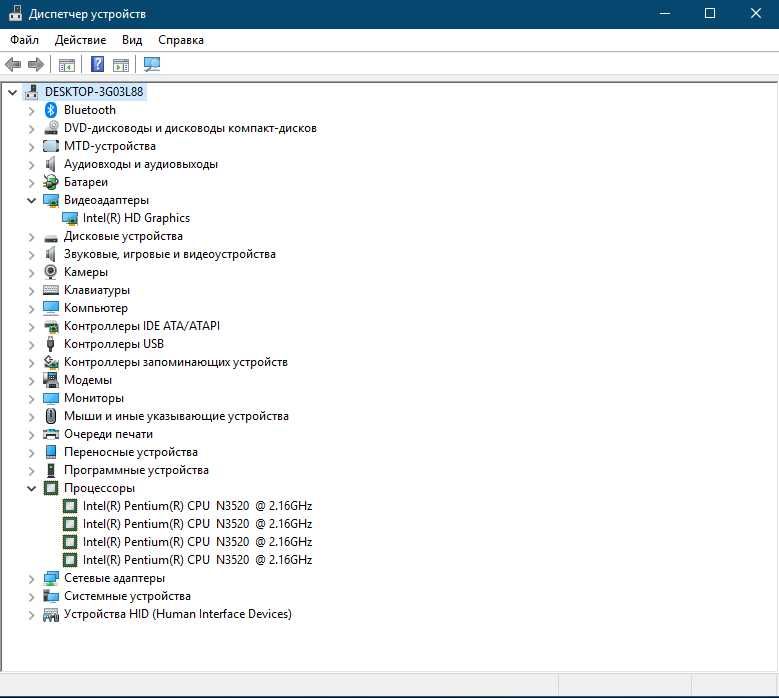Screen dimensions: 779x698
Task: Open the Справка menu
Action: pos(181,40)
